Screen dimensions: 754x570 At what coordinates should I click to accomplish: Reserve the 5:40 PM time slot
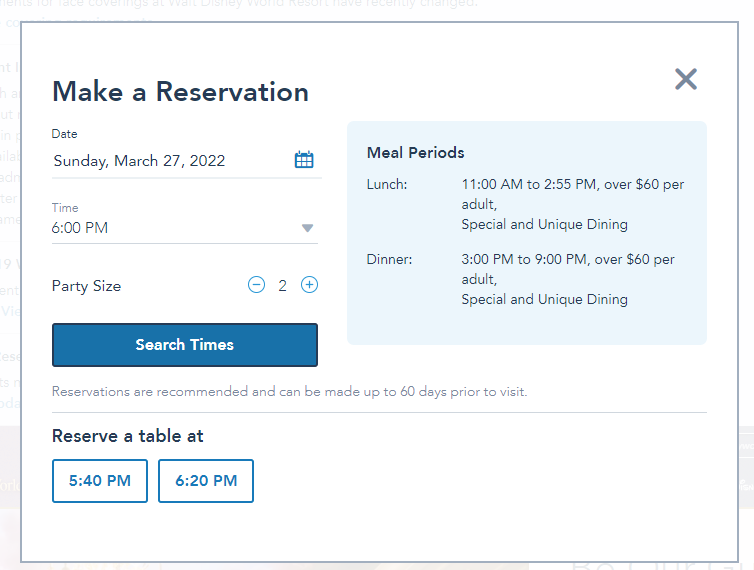100,481
